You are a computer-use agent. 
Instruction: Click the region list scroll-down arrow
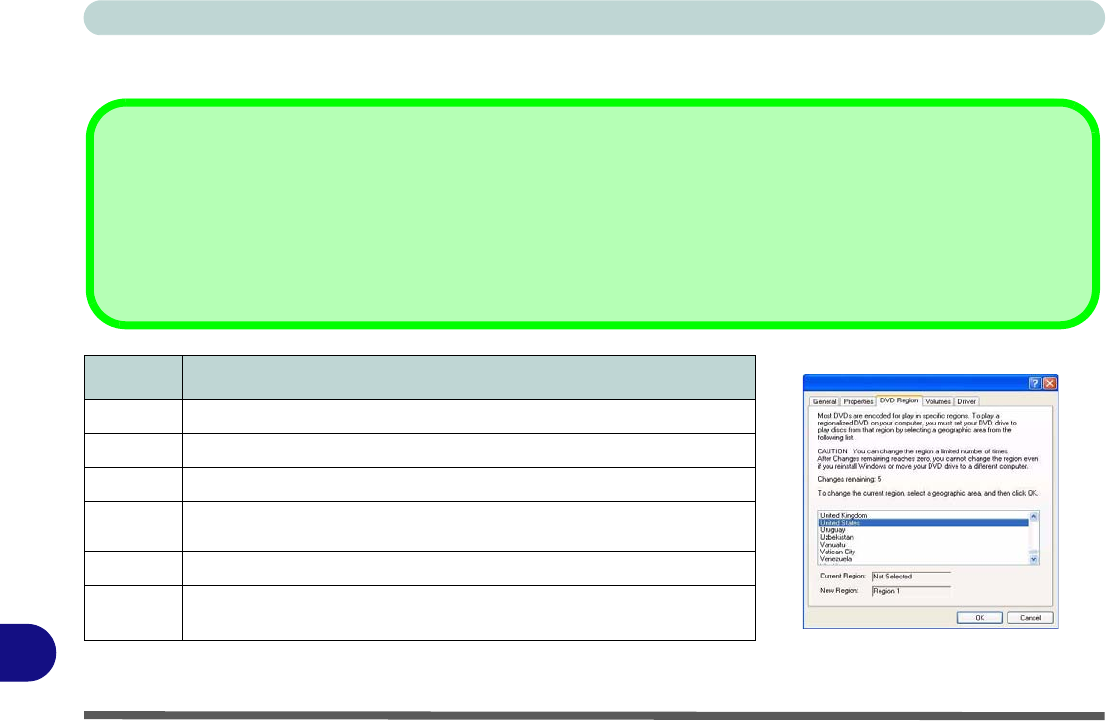tap(1034, 559)
